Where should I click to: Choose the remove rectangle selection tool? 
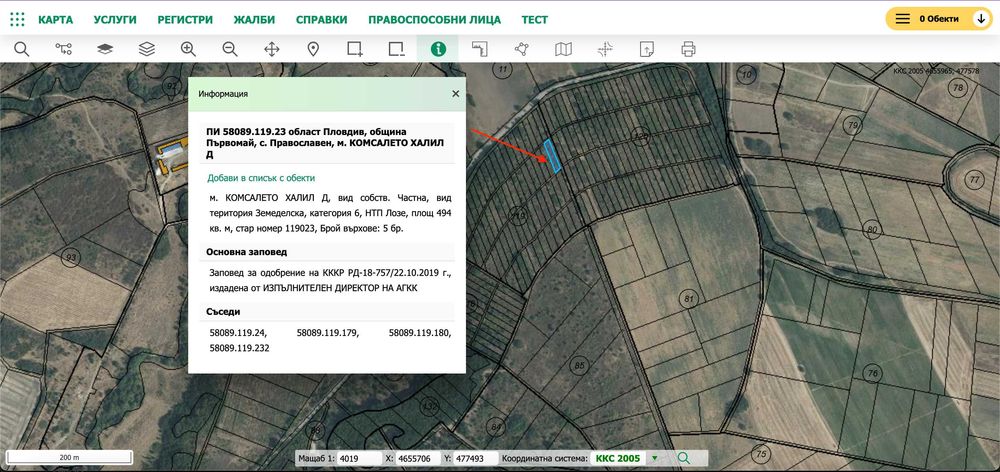tap(396, 49)
